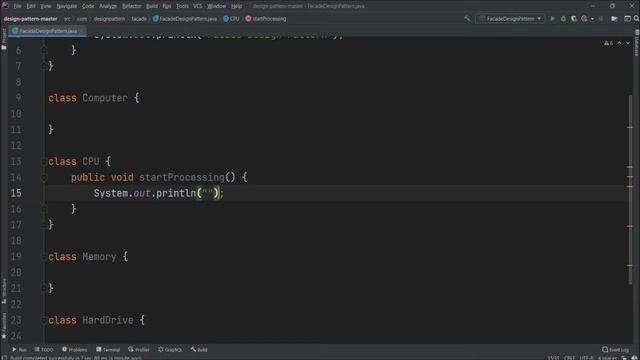
Task: Close the FacadeDesignPattern.java editor tab
Action: pyautogui.click(x=81, y=31)
